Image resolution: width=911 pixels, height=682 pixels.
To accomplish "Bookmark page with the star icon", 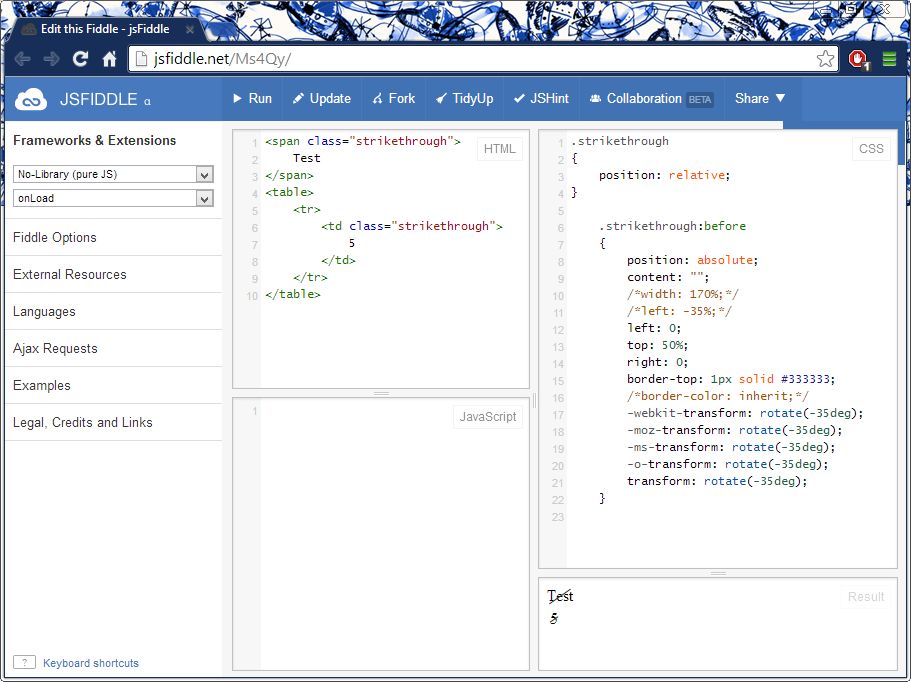I will tap(825, 59).
